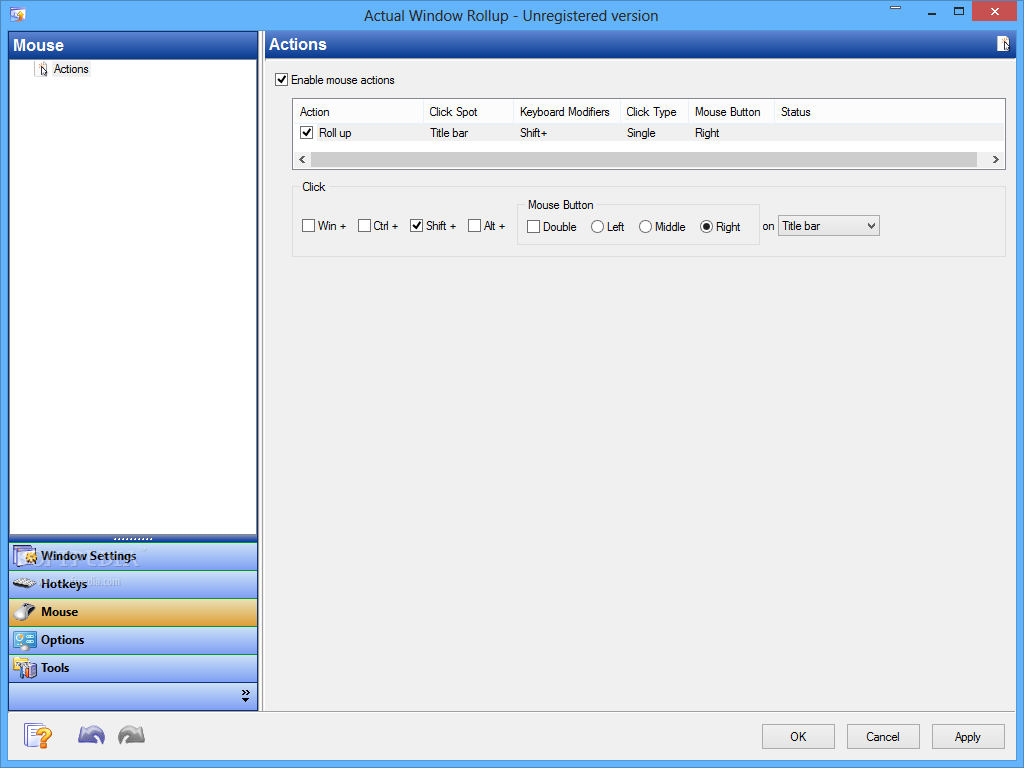Close the Actual Window Rollup window

(x=995, y=12)
